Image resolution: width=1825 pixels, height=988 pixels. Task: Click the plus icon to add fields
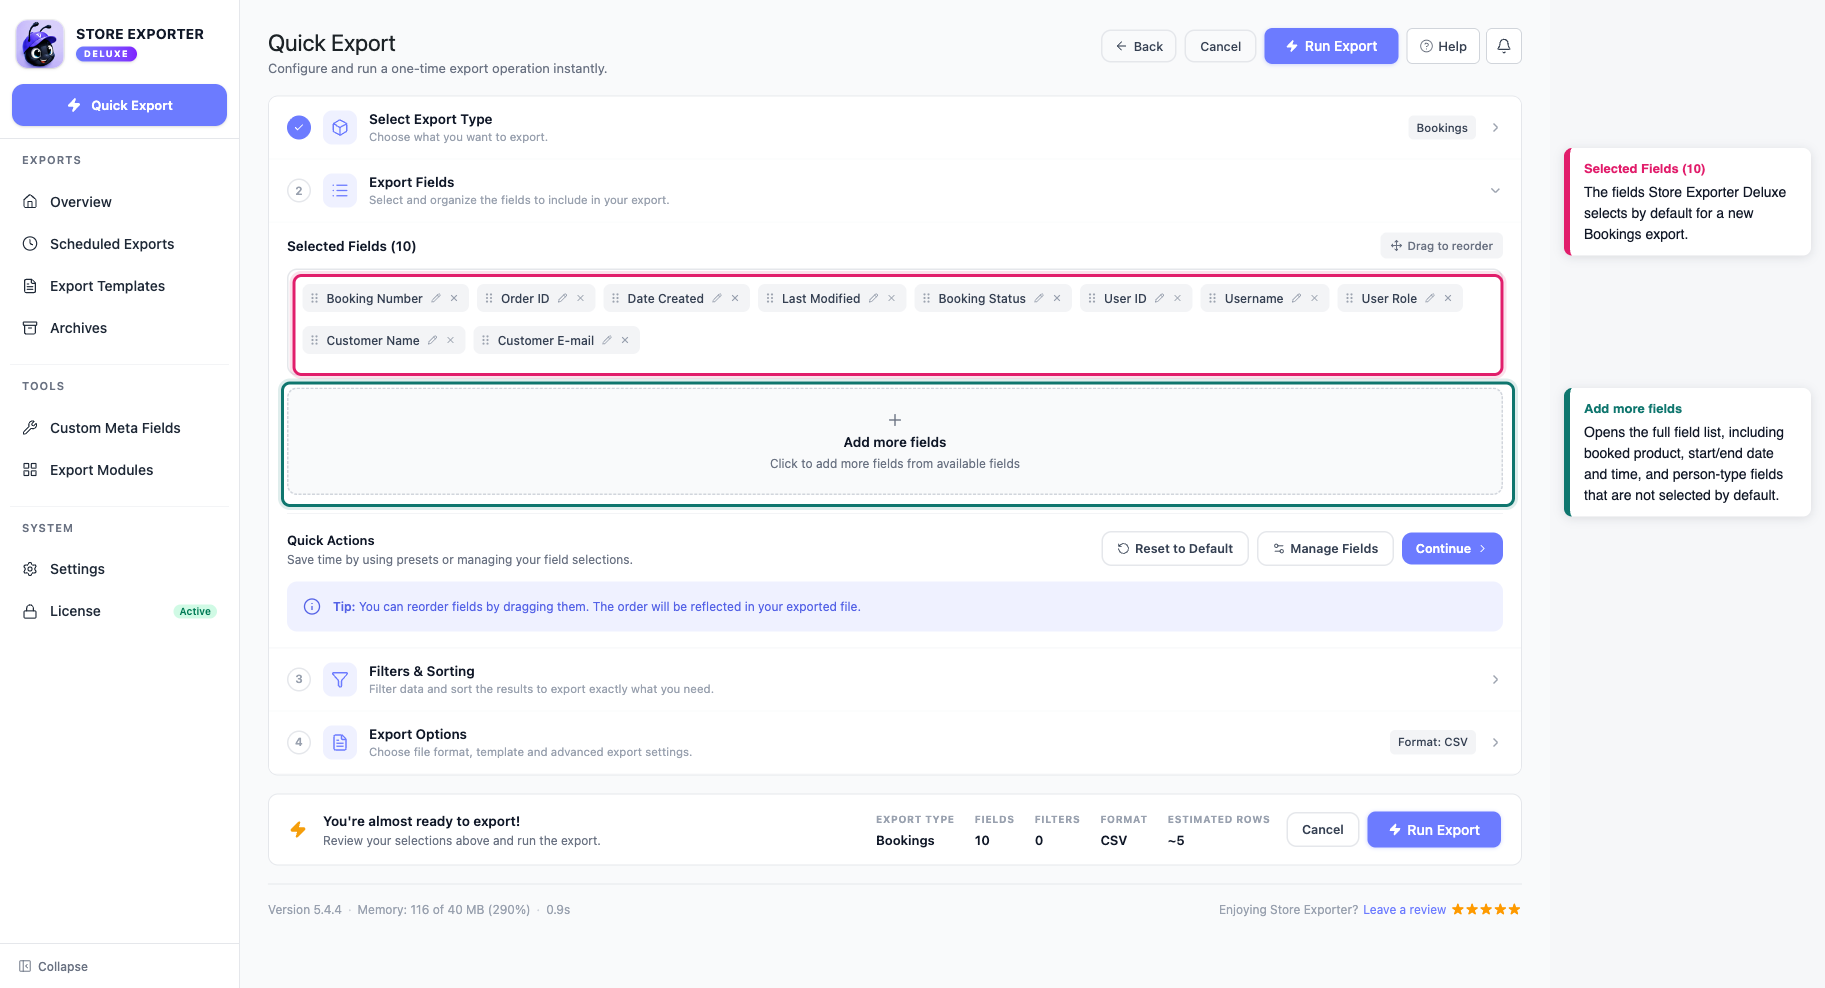pyautogui.click(x=895, y=420)
